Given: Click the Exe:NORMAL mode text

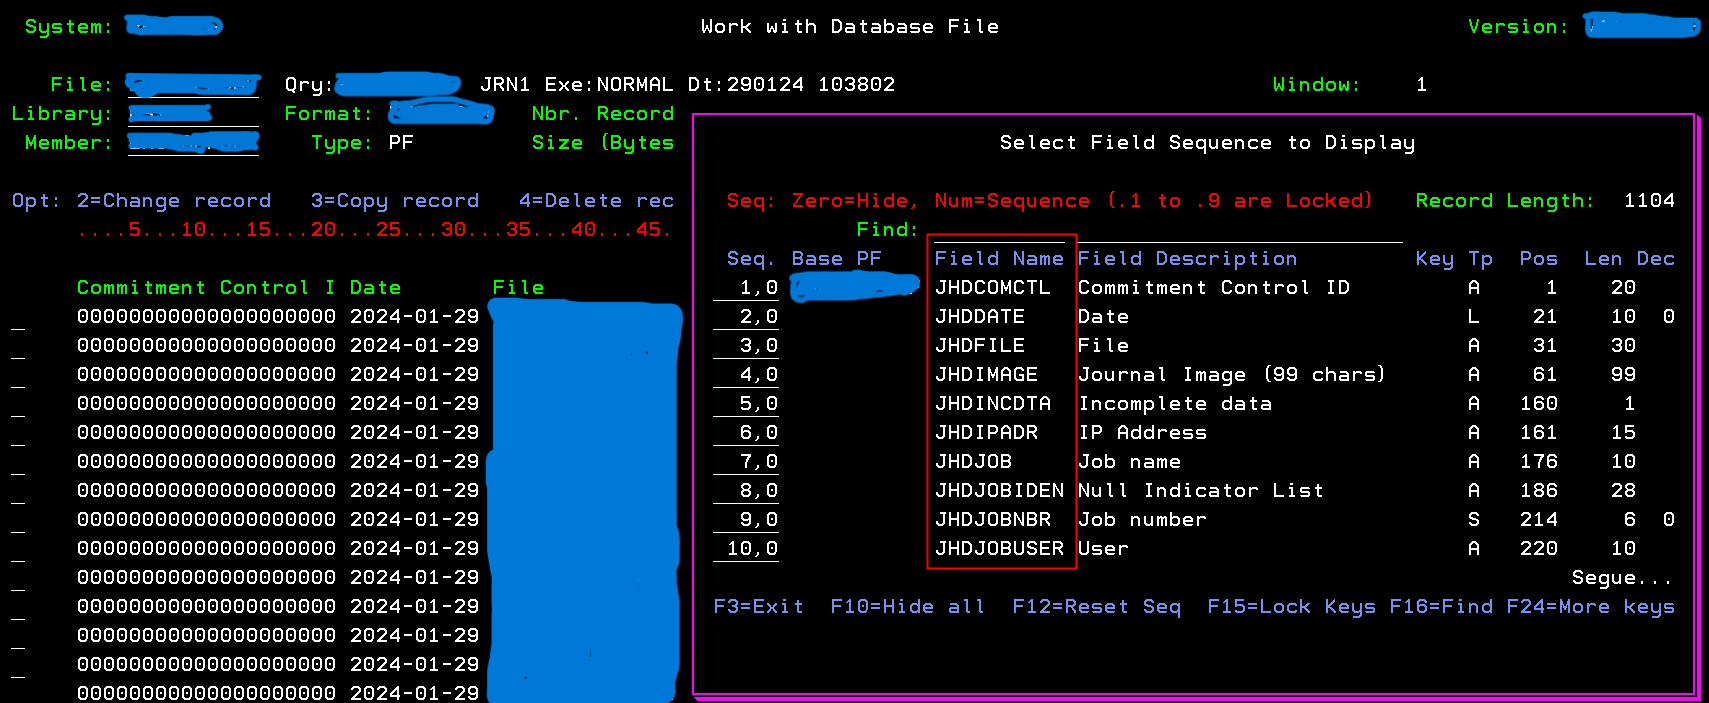Looking at the screenshot, I should 609,85.
